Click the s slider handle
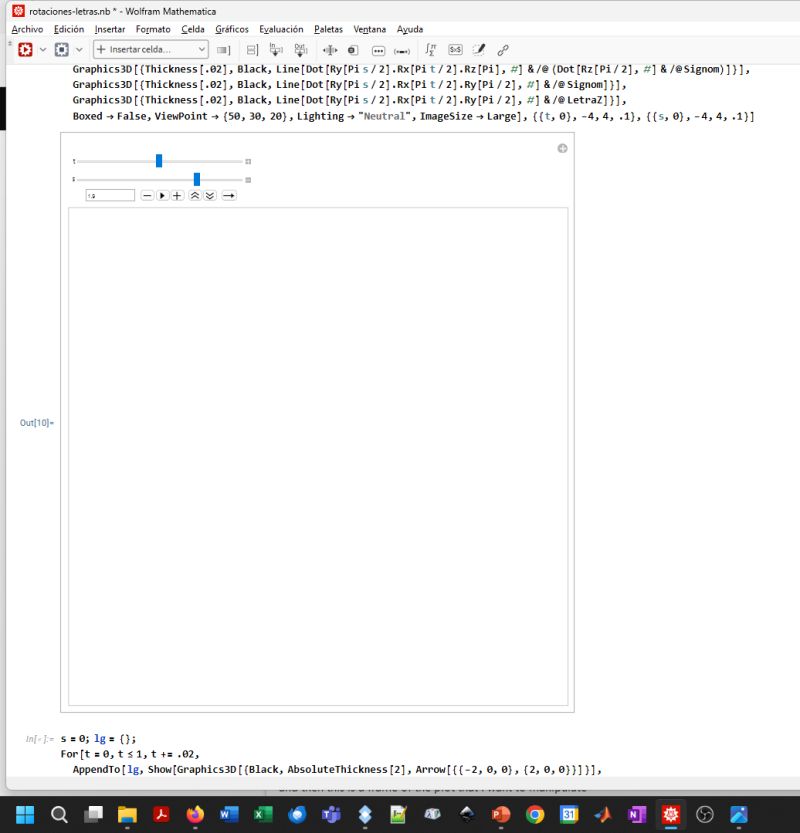Image resolution: width=800 pixels, height=833 pixels. click(x=196, y=179)
